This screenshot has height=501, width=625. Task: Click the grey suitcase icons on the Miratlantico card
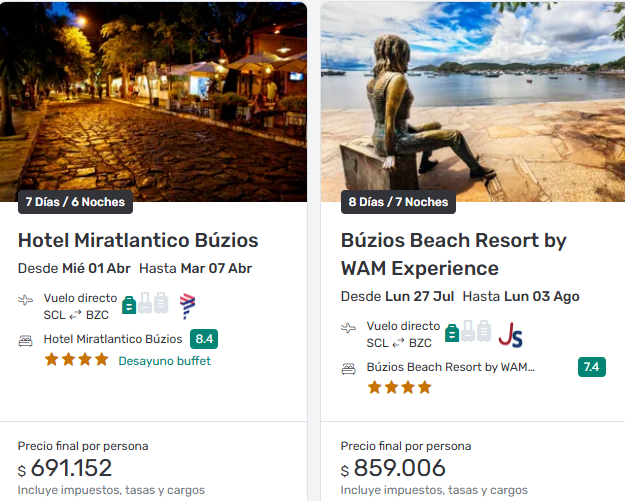click(x=153, y=303)
